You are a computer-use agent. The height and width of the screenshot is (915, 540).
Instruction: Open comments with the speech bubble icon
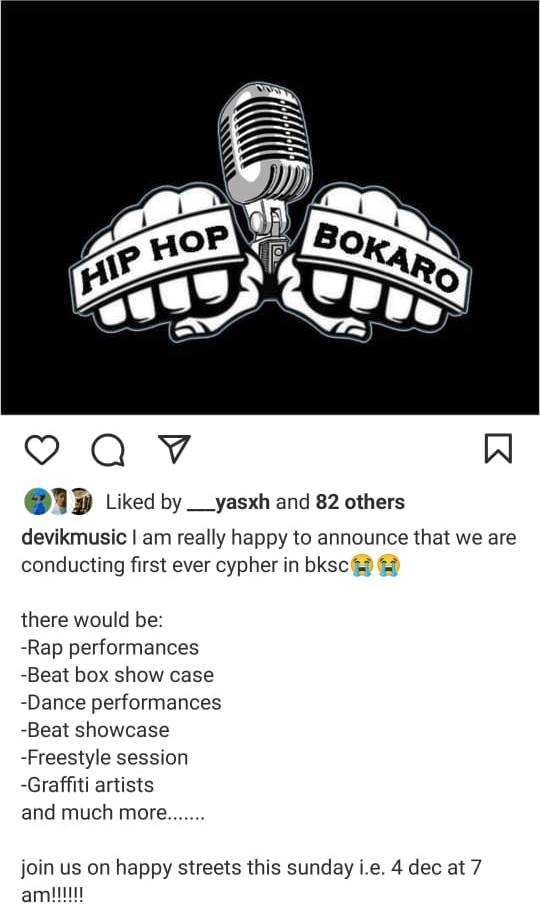109,450
